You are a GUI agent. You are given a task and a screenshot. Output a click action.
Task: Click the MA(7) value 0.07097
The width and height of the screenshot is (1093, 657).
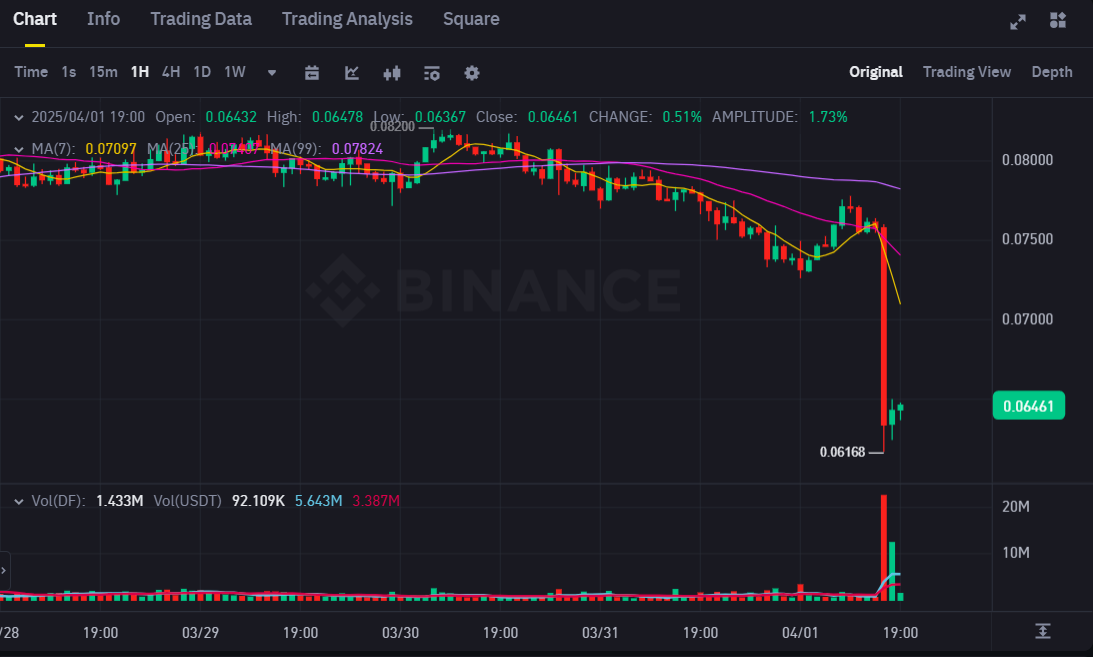click(x=111, y=149)
